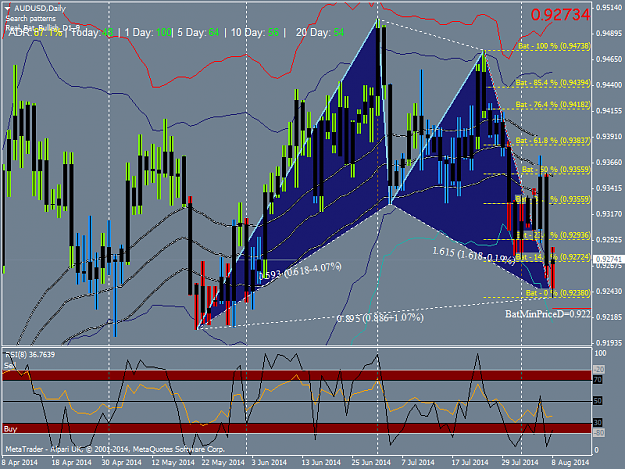Click the current price tag 0.92741
The height and width of the screenshot is (469, 625).
608,259
